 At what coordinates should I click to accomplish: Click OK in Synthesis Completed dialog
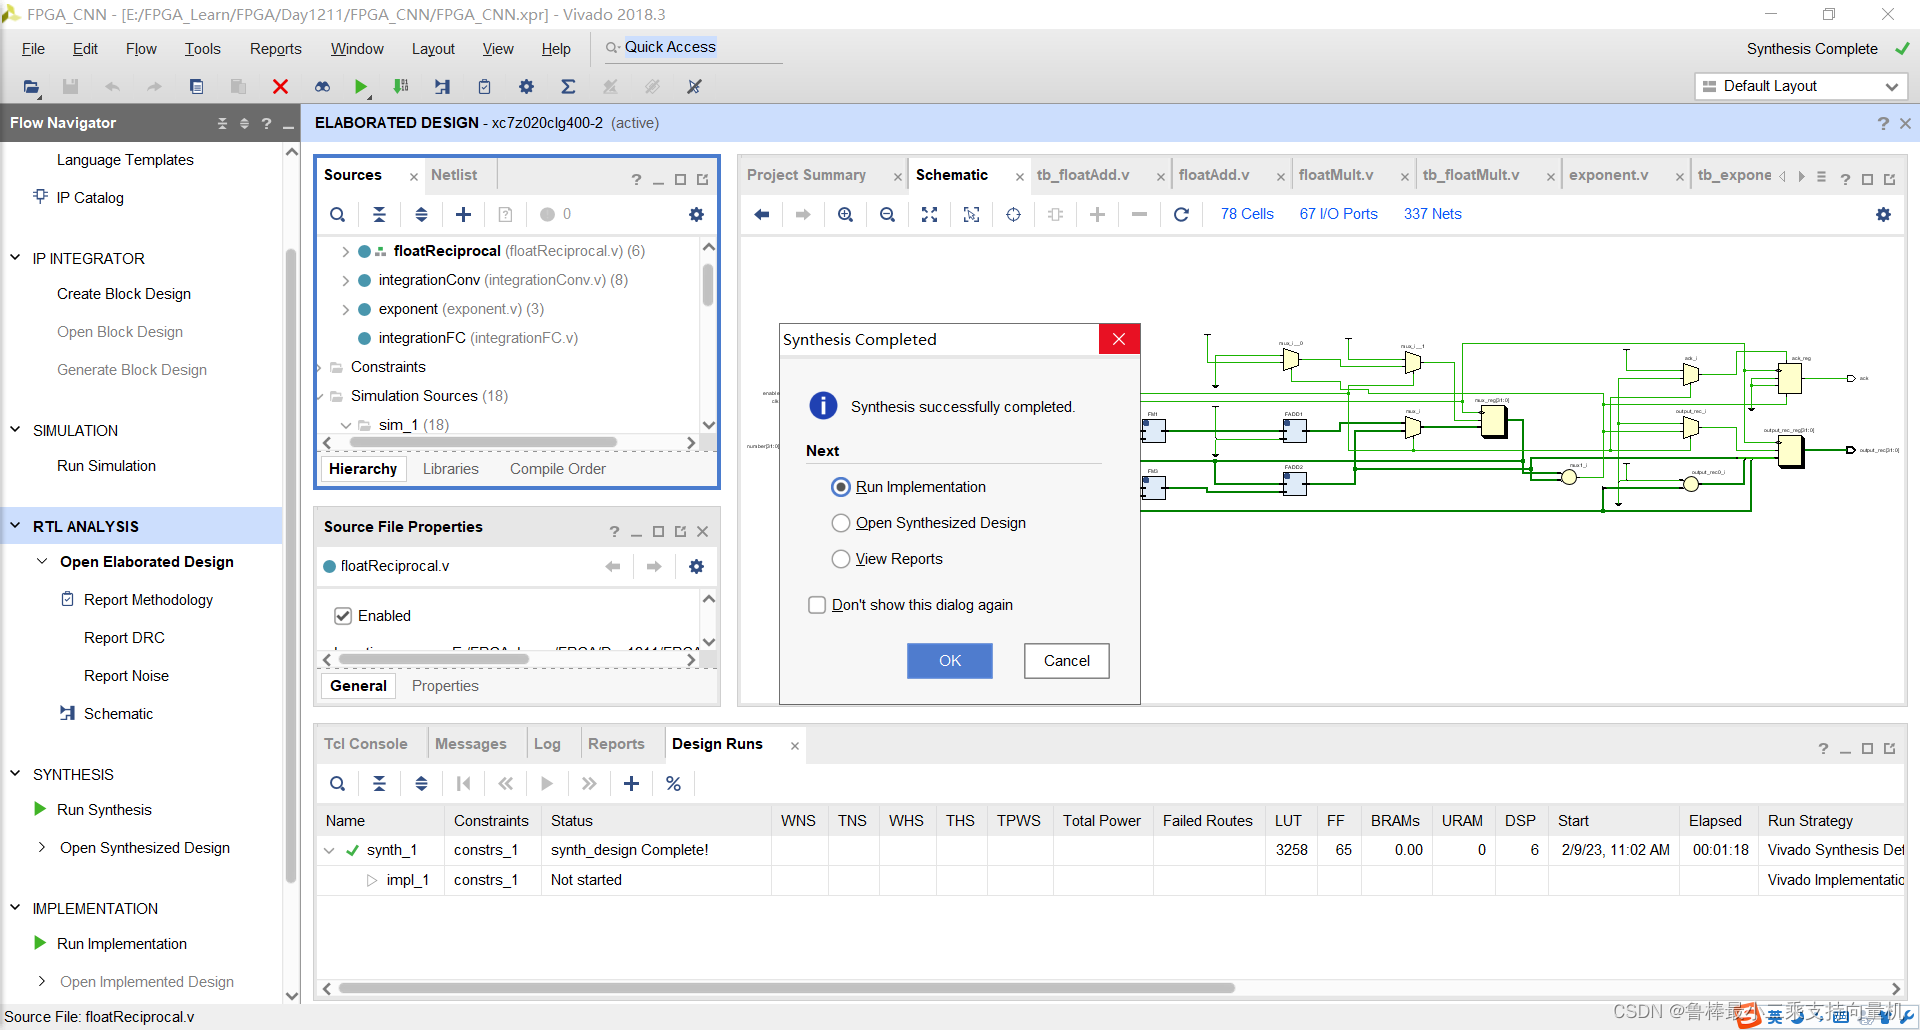pos(950,661)
